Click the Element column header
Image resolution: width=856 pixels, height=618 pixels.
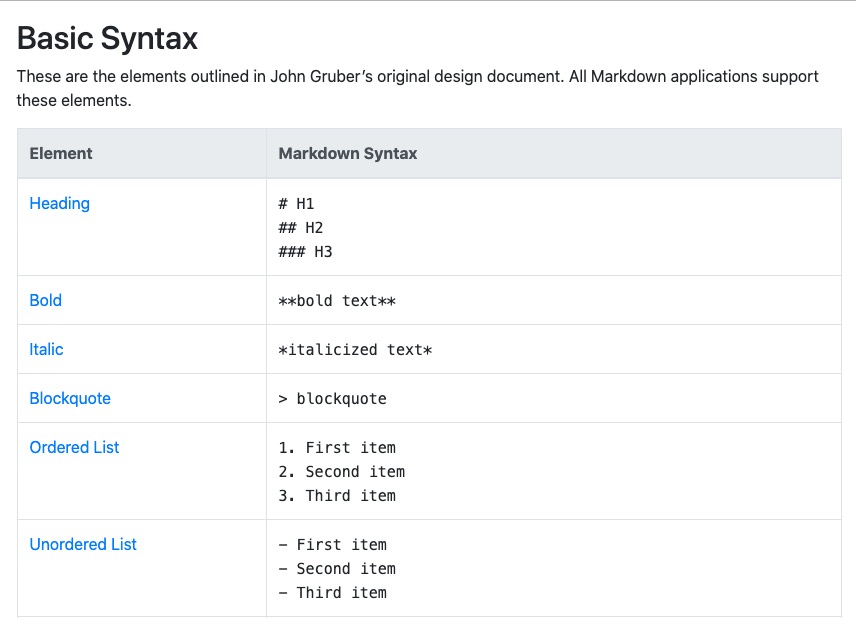tap(61, 153)
